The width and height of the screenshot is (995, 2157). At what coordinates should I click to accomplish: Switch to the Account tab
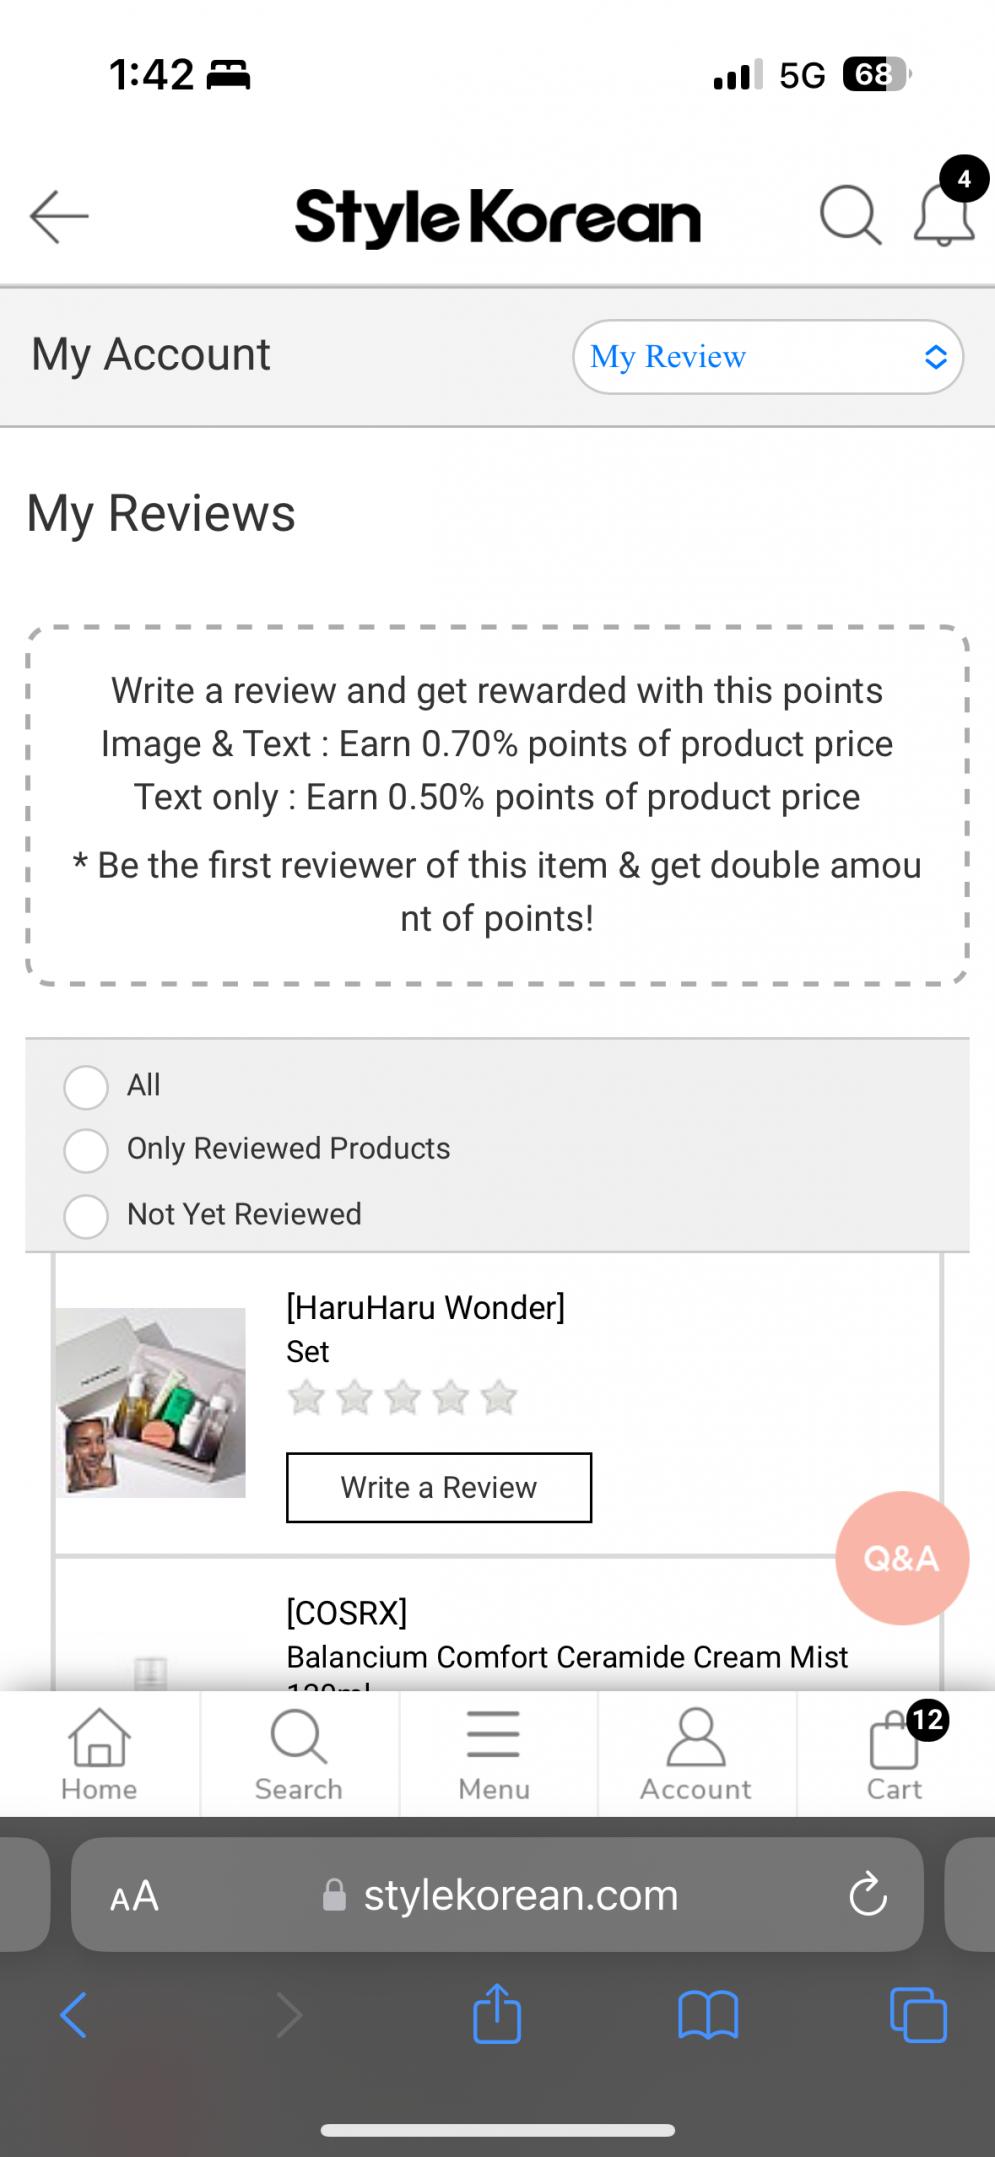click(696, 1754)
